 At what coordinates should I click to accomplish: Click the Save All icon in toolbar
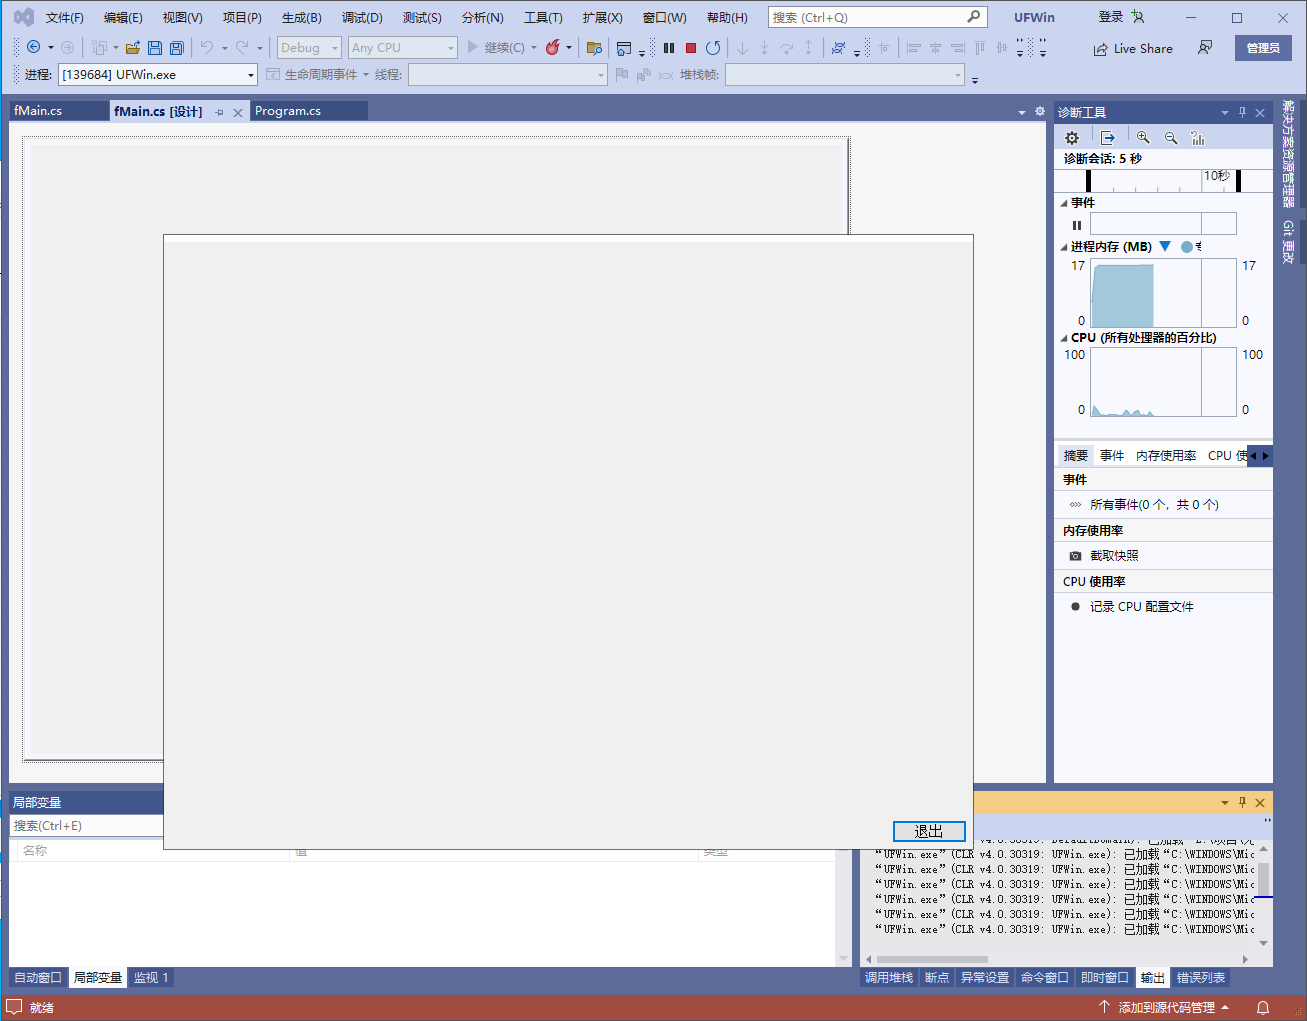(x=176, y=48)
